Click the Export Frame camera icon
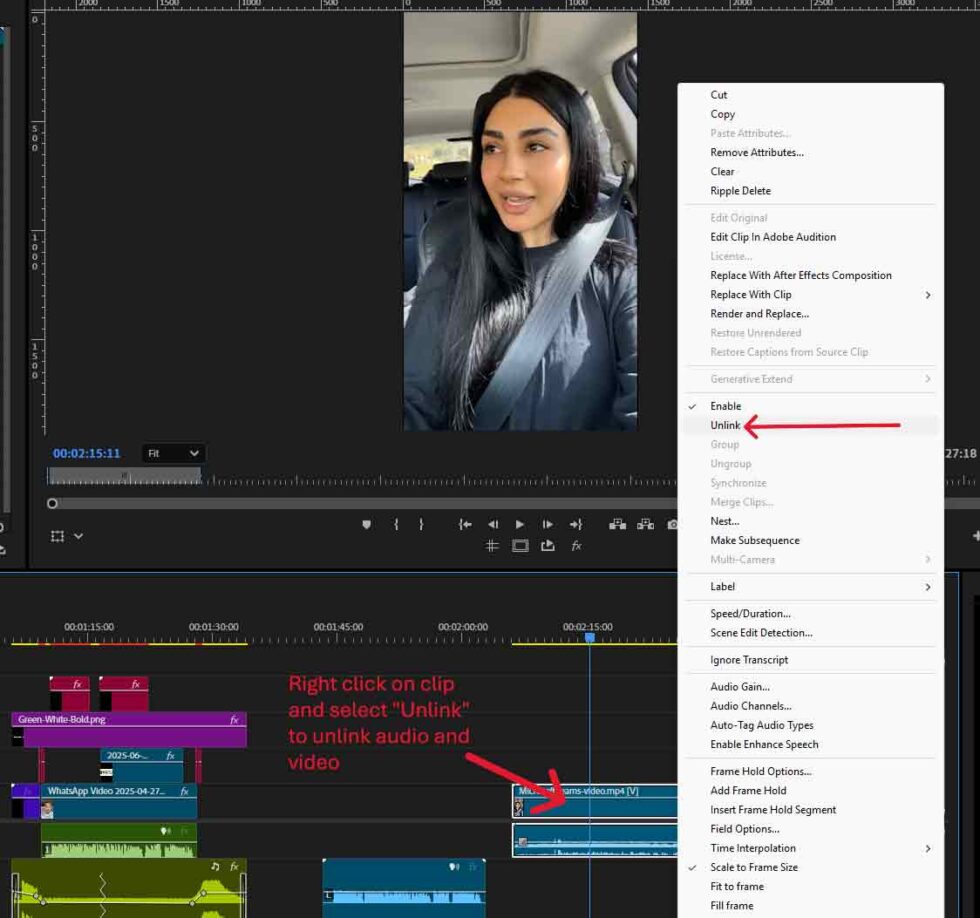This screenshot has height=918, width=980. click(x=672, y=524)
